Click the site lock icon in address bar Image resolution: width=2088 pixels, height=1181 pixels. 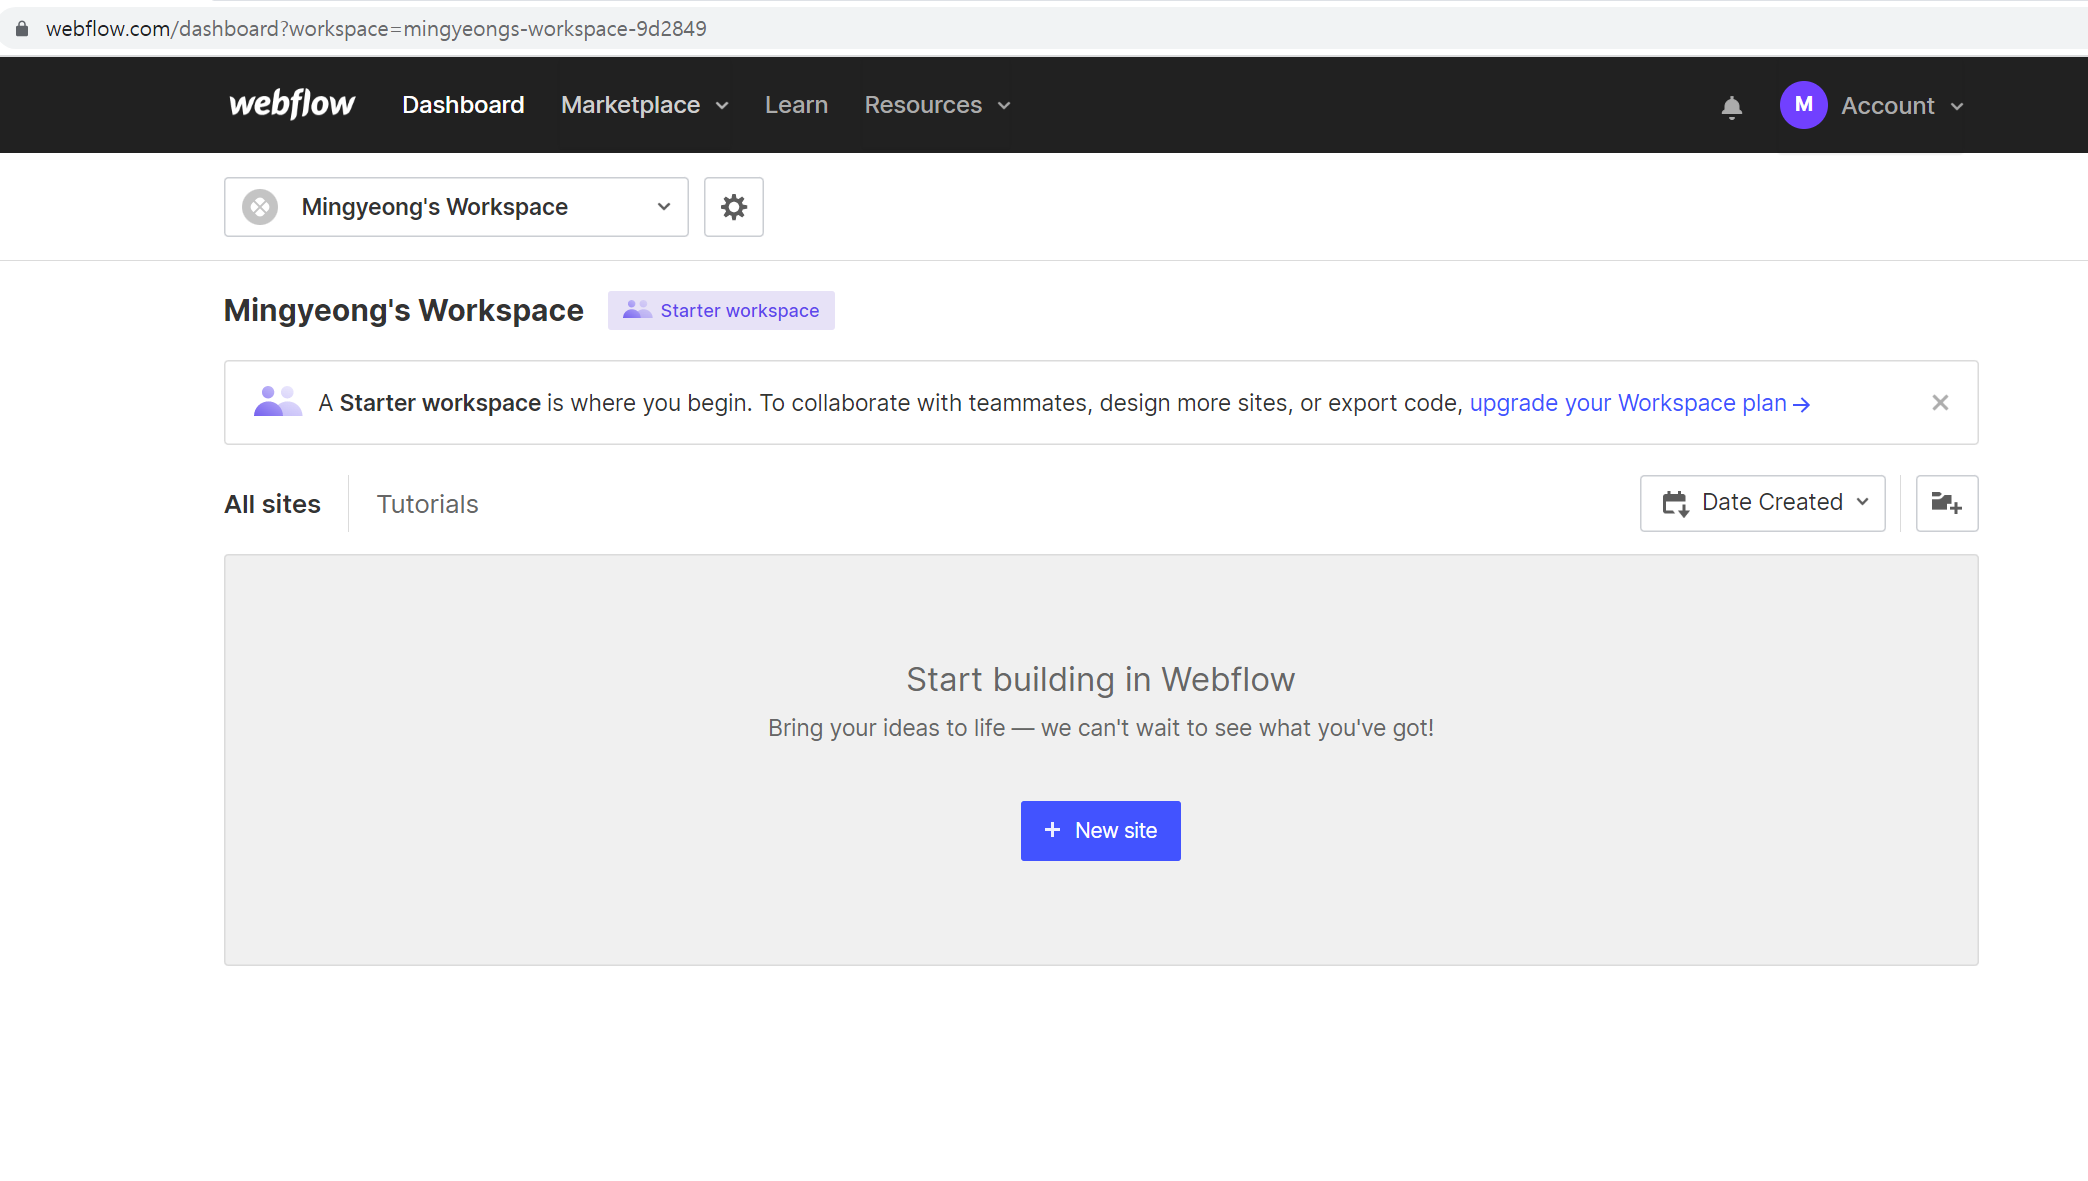point(22,28)
